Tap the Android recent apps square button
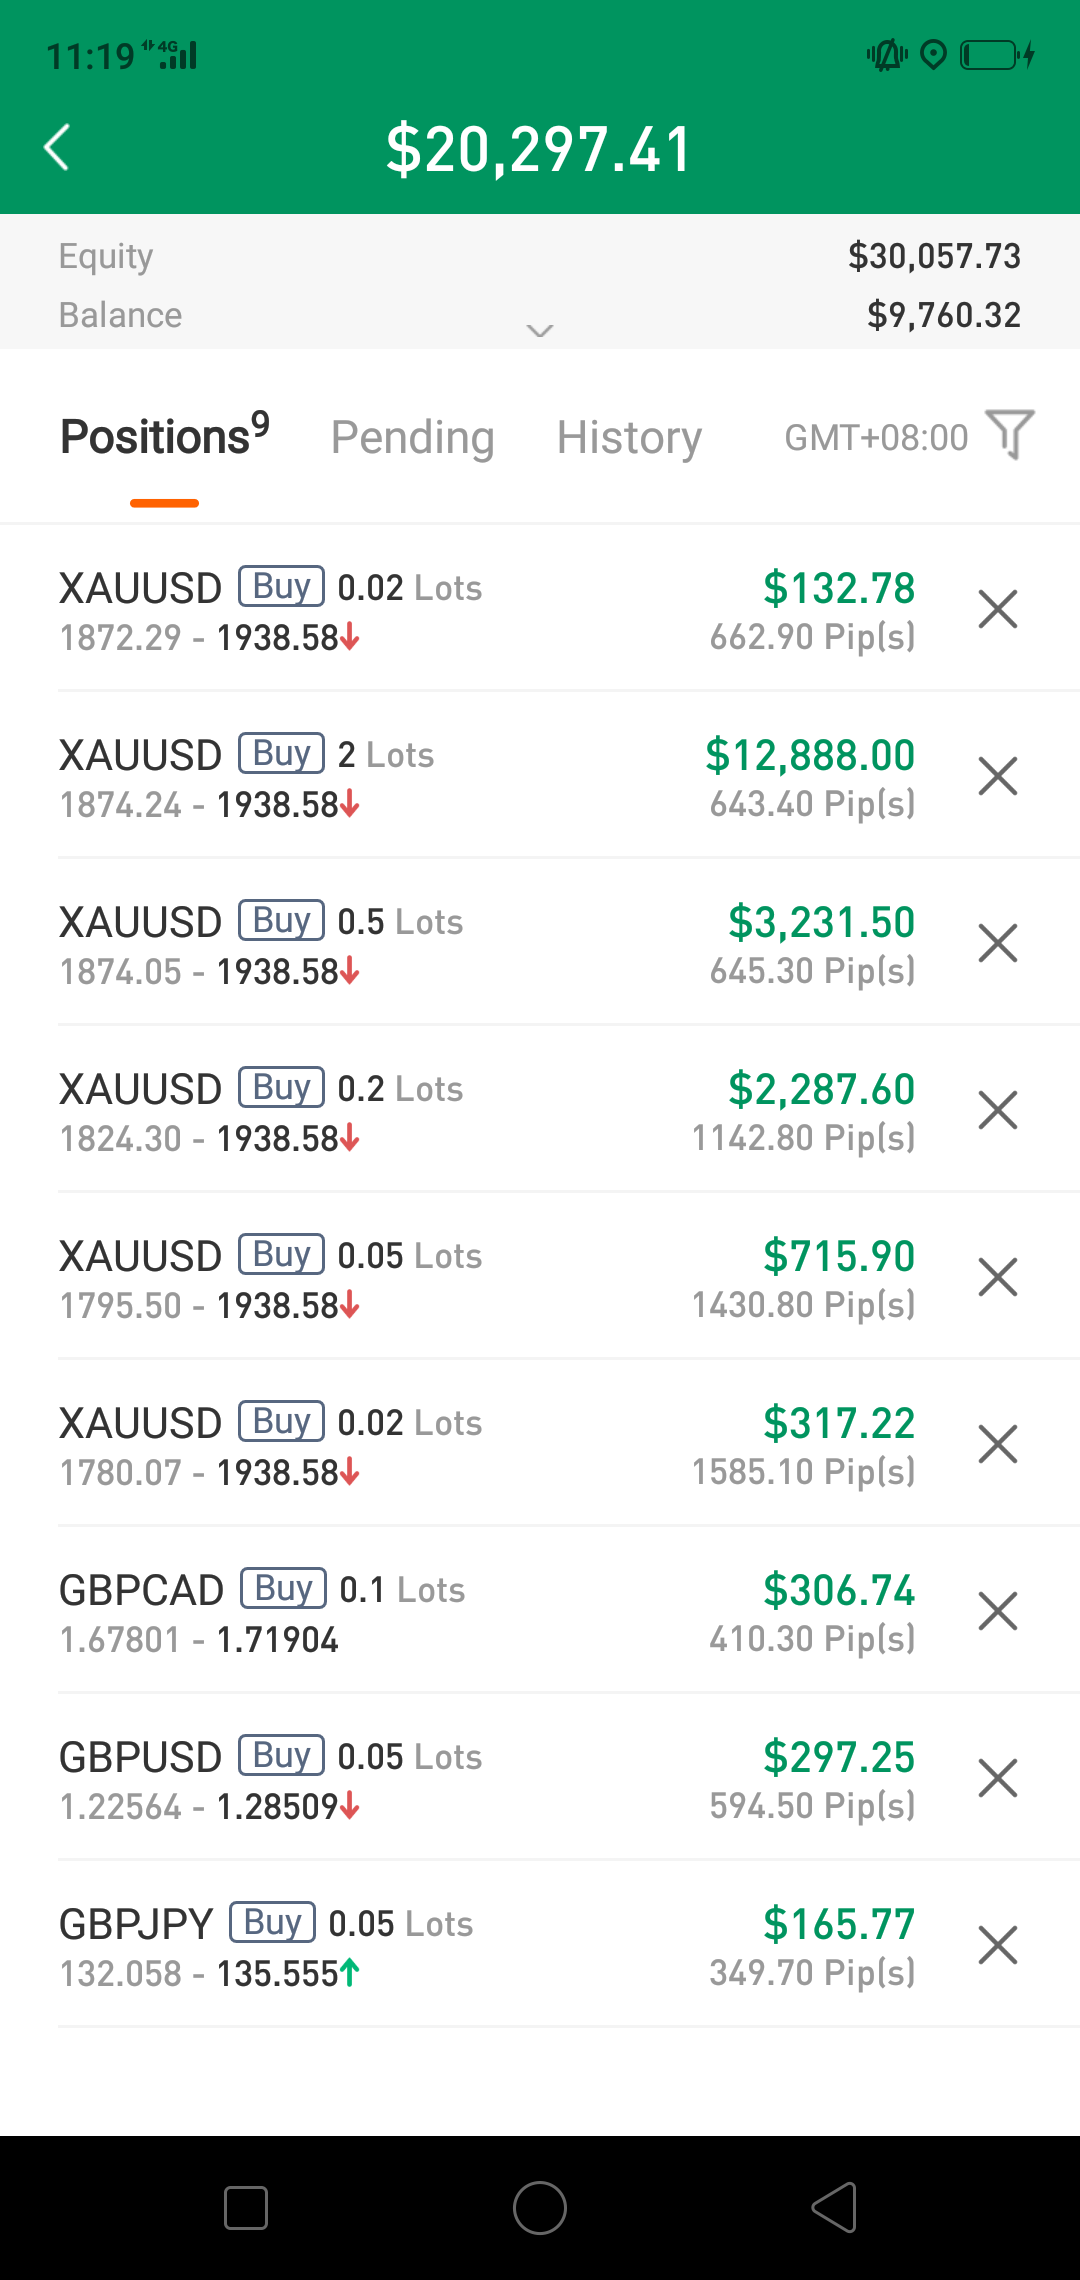1080x2280 pixels. point(246,2208)
